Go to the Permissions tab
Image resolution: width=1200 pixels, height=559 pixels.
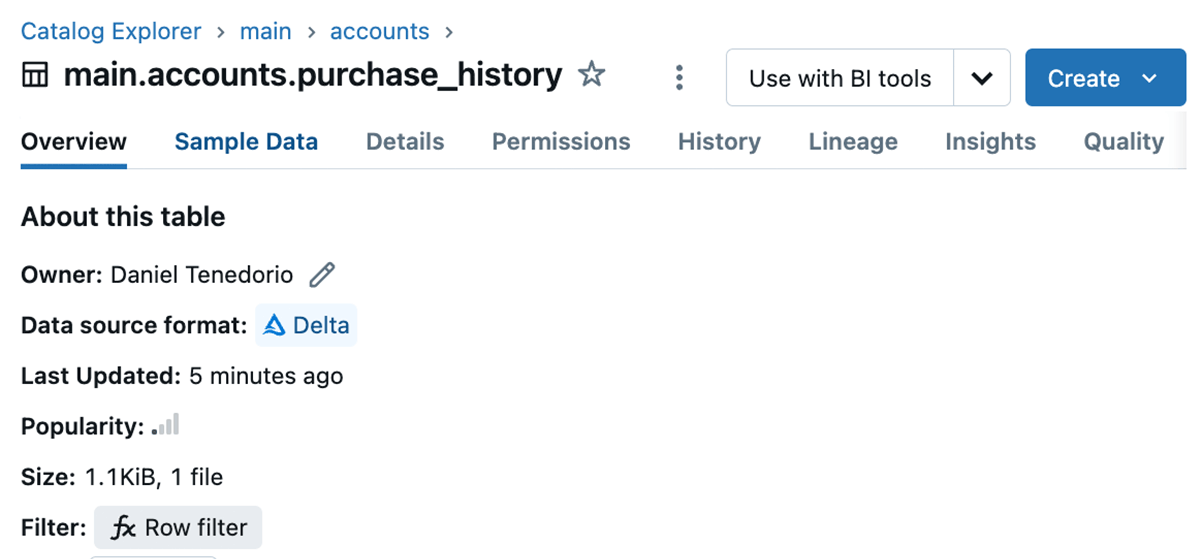(x=561, y=142)
